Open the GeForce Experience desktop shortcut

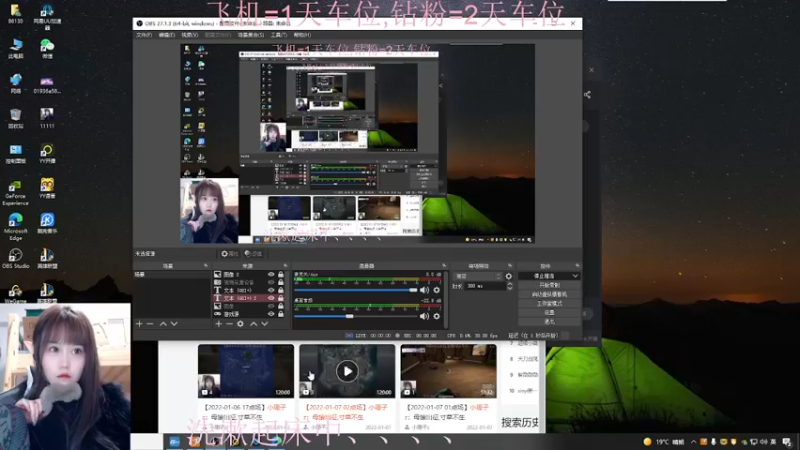coord(15,192)
